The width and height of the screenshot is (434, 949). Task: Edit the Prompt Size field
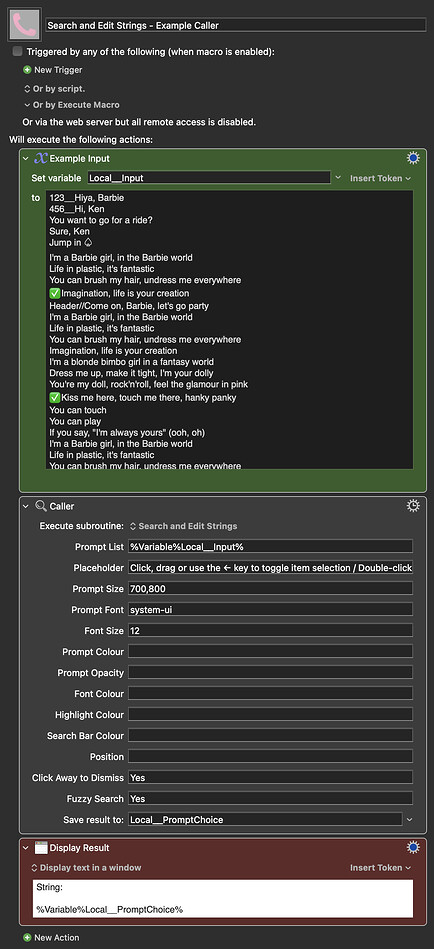click(271, 588)
